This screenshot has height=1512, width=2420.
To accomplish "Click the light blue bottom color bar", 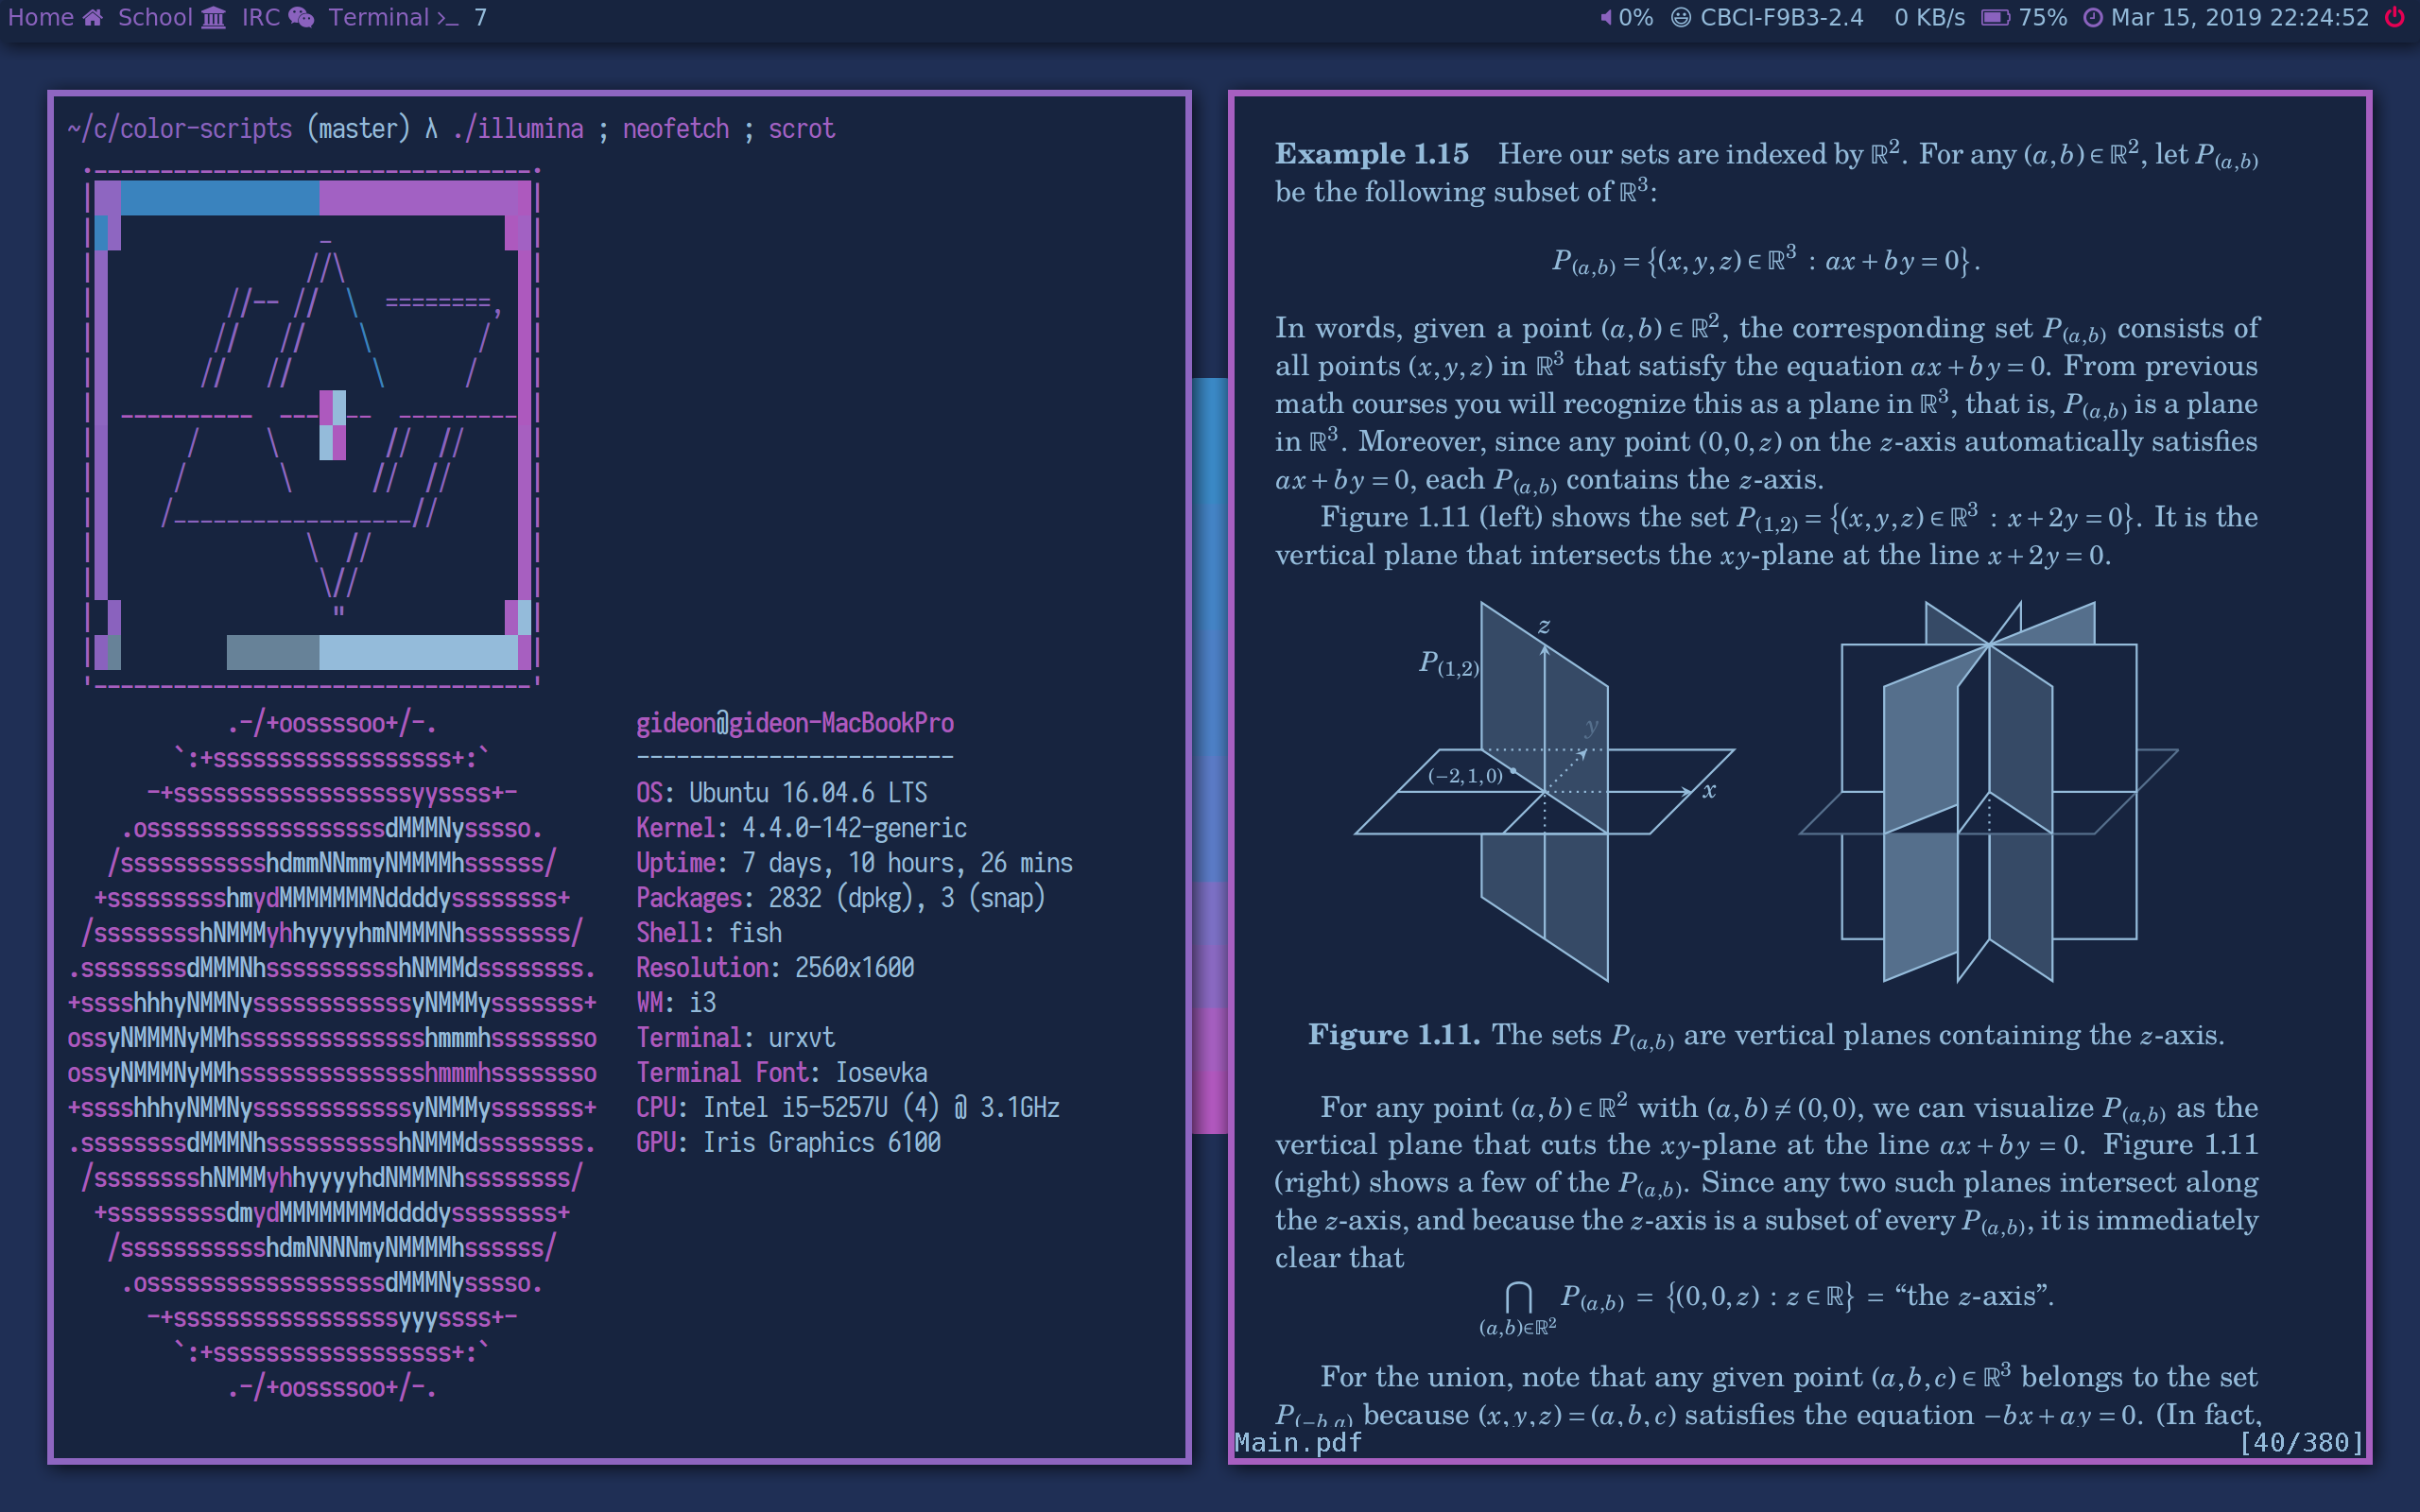I will coord(418,652).
